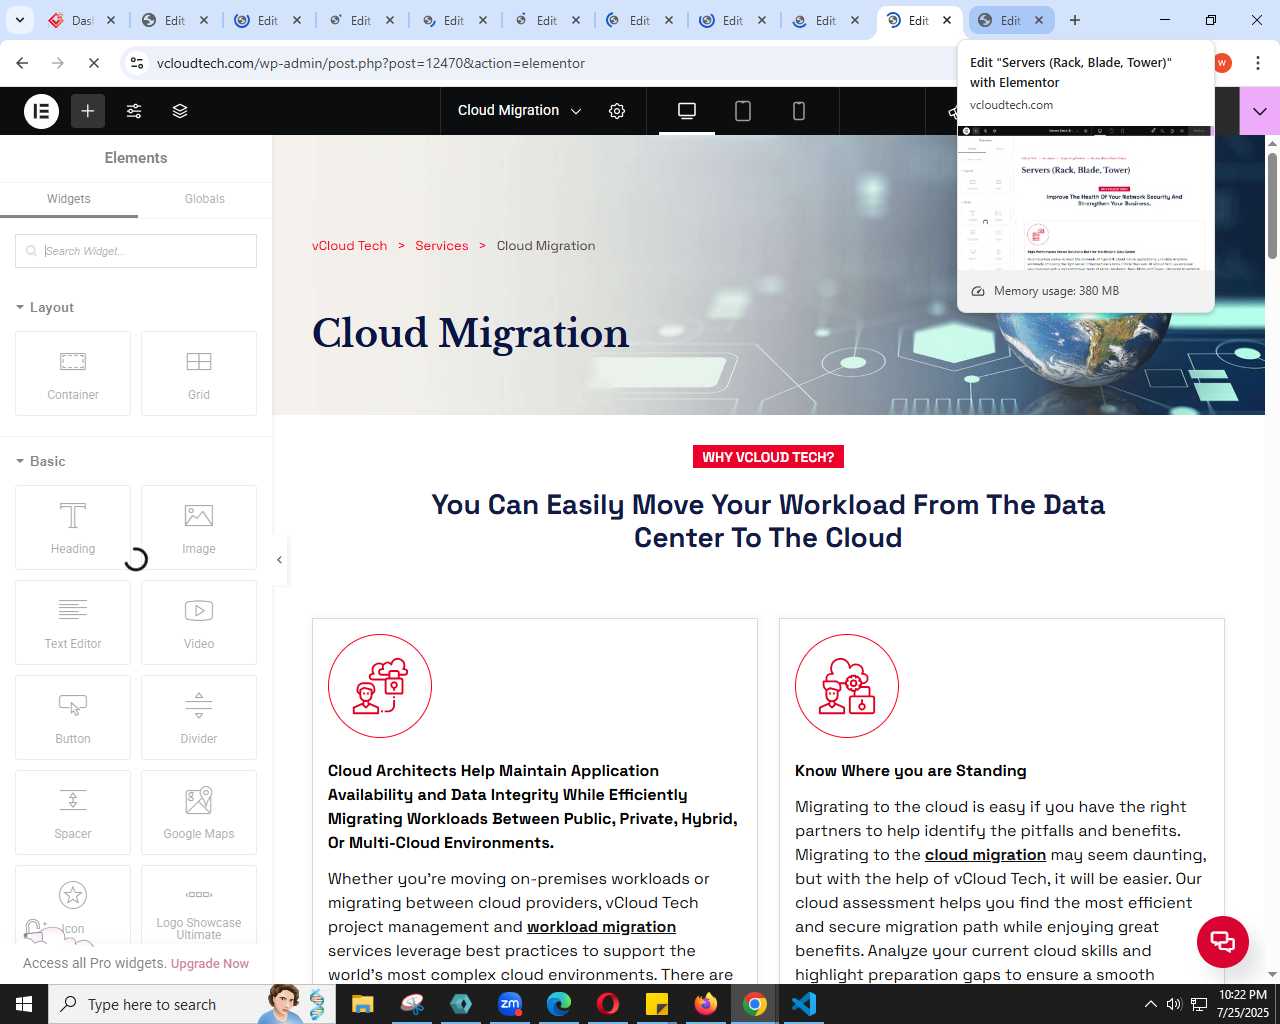Screen dimensions: 1280x1024
Task: Go back in browser history
Action: click(22, 63)
